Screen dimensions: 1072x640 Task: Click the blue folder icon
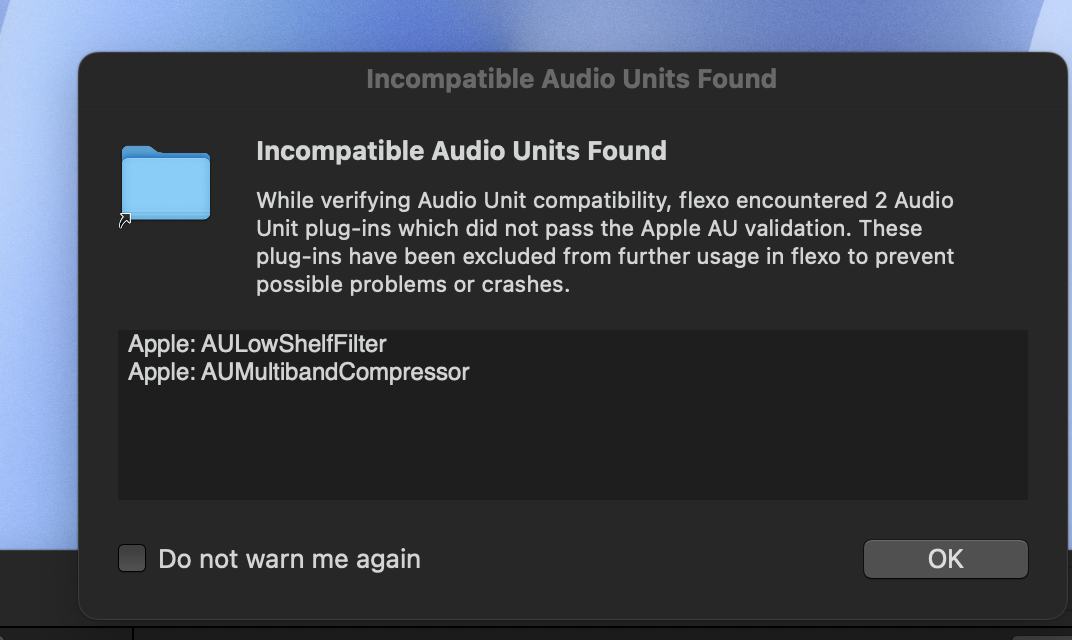(x=166, y=183)
